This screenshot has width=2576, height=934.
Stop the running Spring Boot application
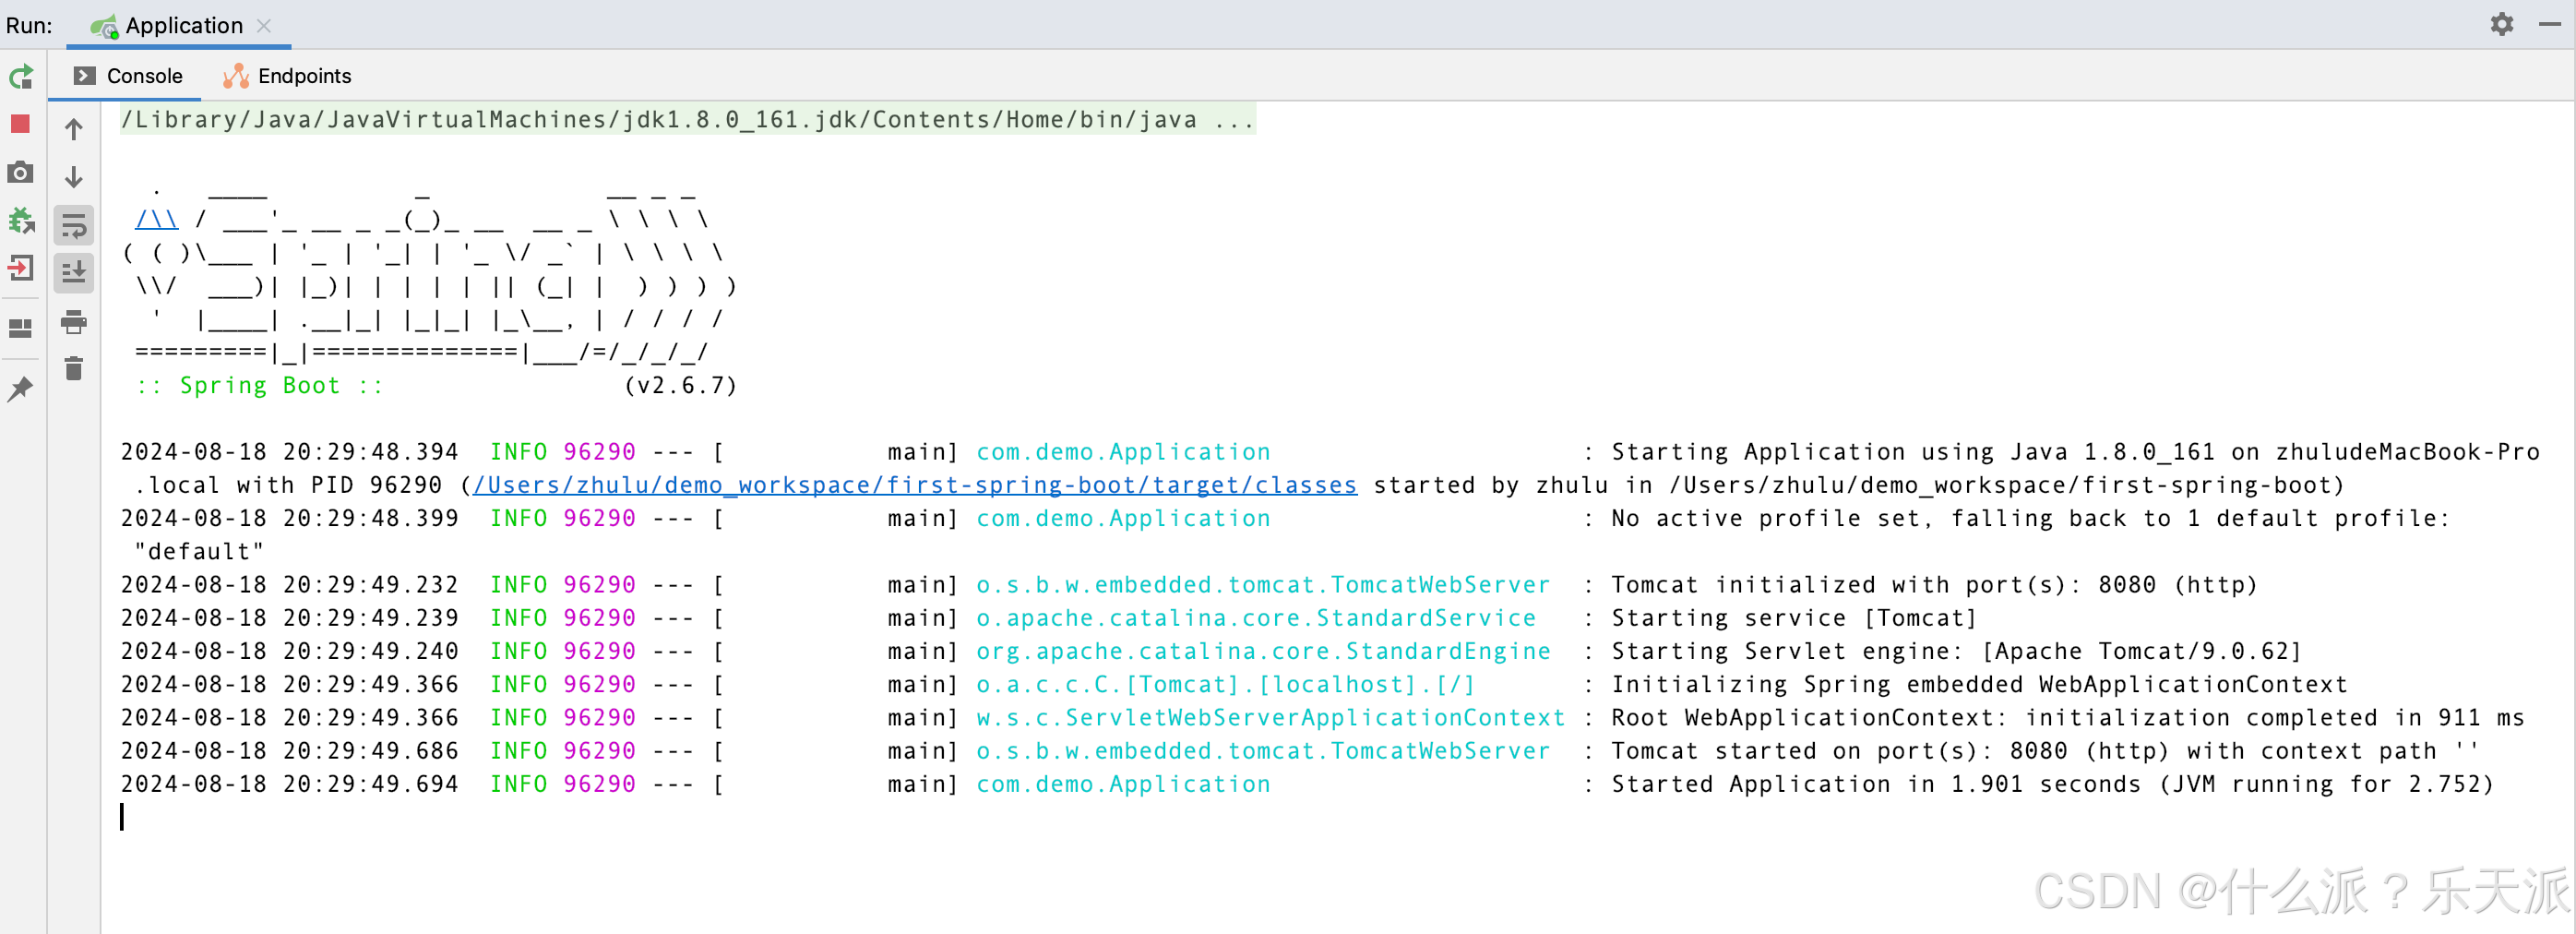pos(20,123)
